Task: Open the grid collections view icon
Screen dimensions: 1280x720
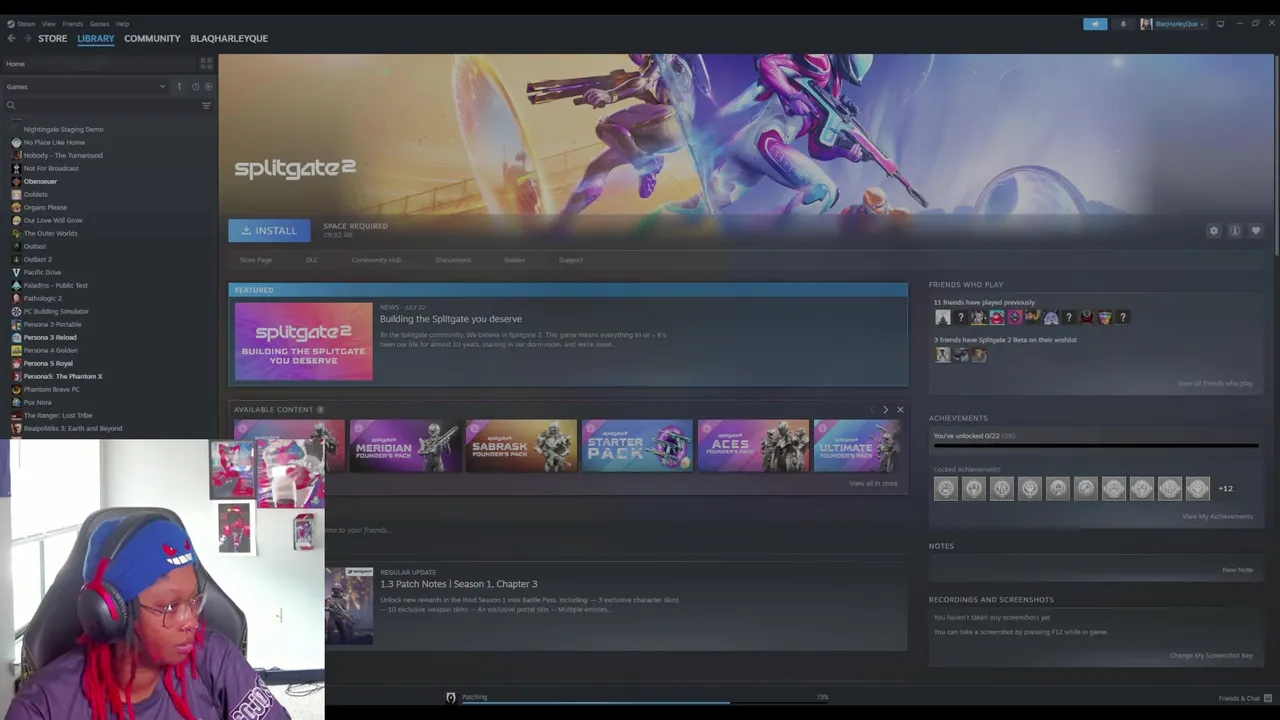Action: click(x=206, y=64)
